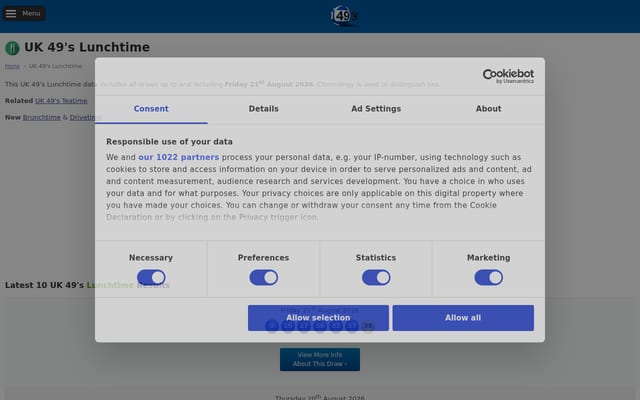Go to the About tab
This screenshot has width=640, height=400.
(x=489, y=109)
